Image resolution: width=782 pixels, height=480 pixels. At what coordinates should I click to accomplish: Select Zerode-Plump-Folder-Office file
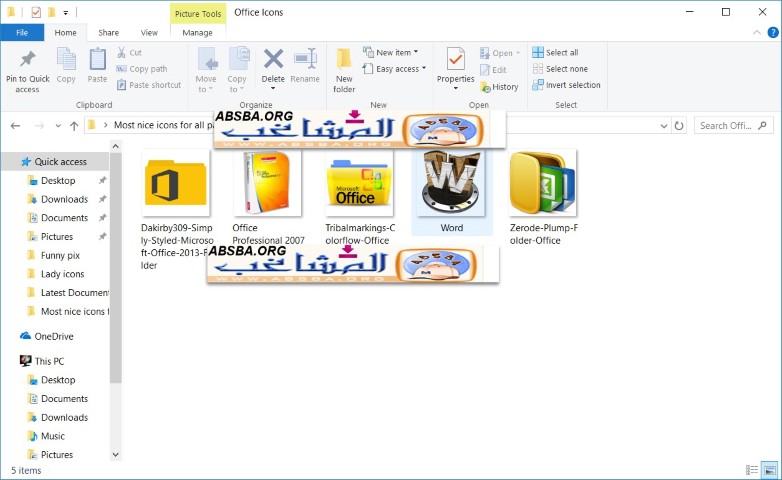[x=543, y=197]
